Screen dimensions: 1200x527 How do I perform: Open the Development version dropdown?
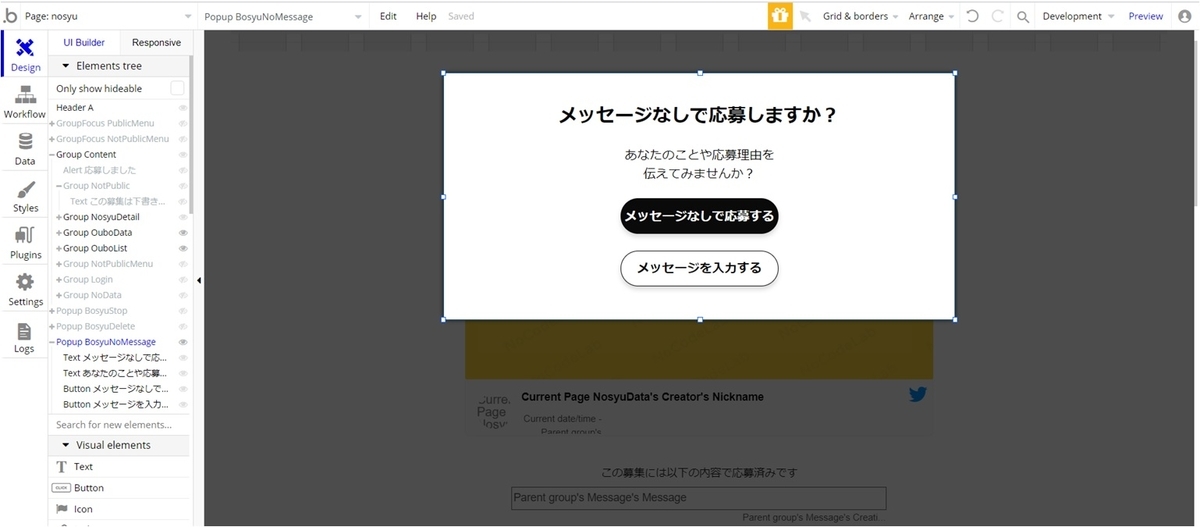pos(1079,16)
